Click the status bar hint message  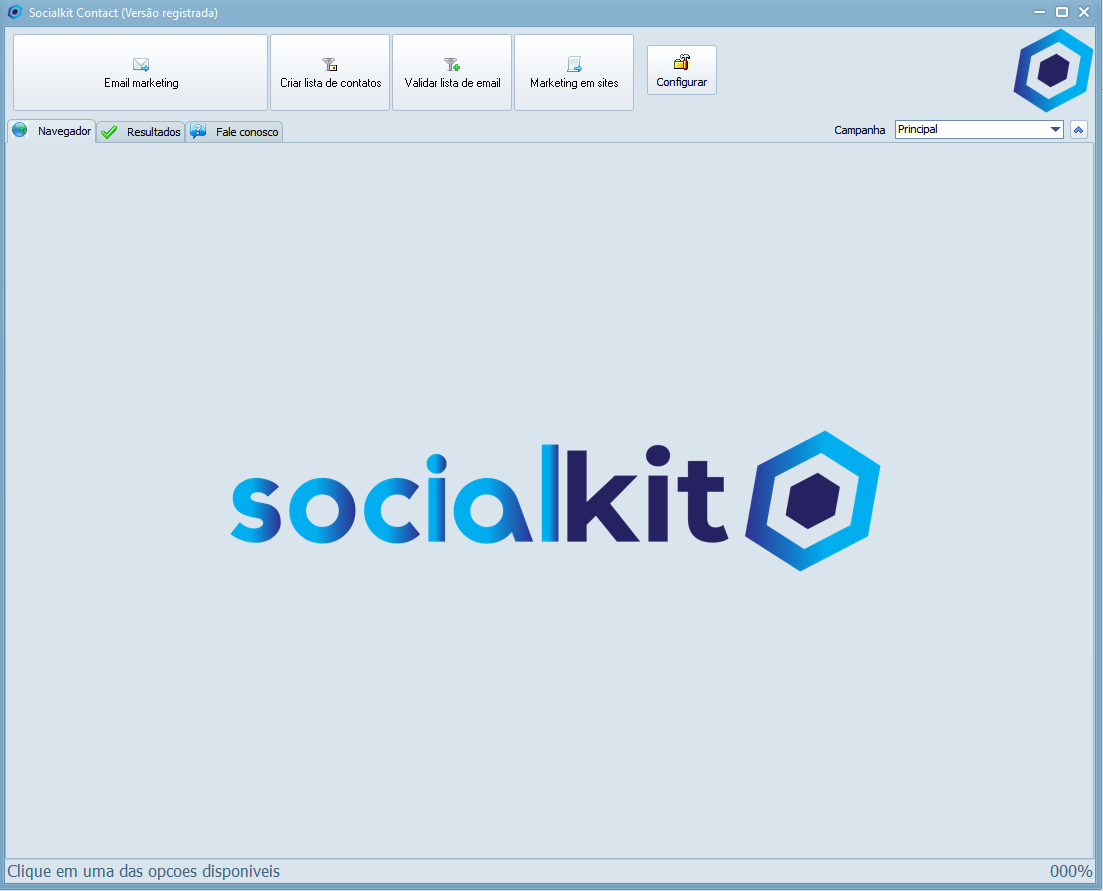click(x=144, y=872)
